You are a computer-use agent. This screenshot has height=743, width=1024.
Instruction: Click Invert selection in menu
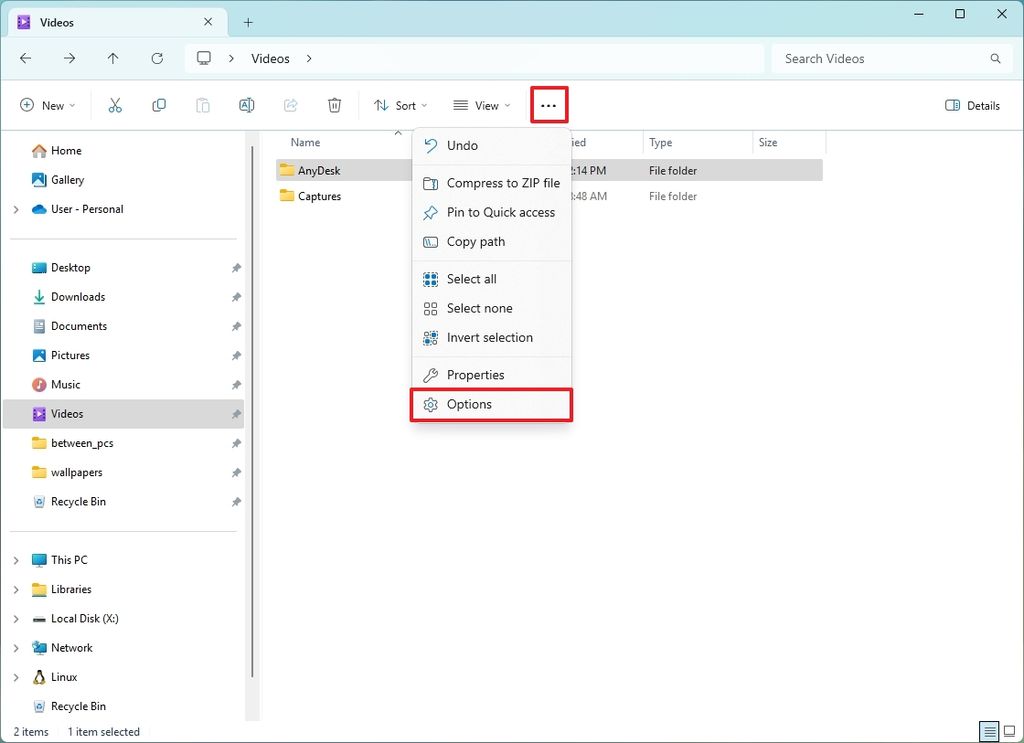(492, 338)
